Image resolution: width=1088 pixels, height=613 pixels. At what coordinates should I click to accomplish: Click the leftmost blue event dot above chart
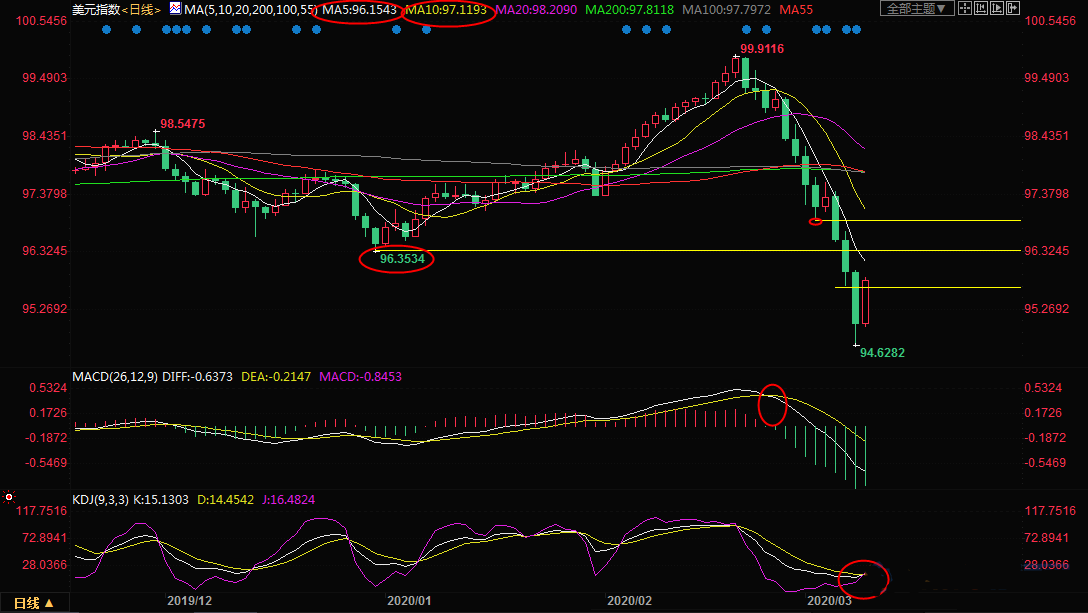pyautogui.click(x=107, y=29)
